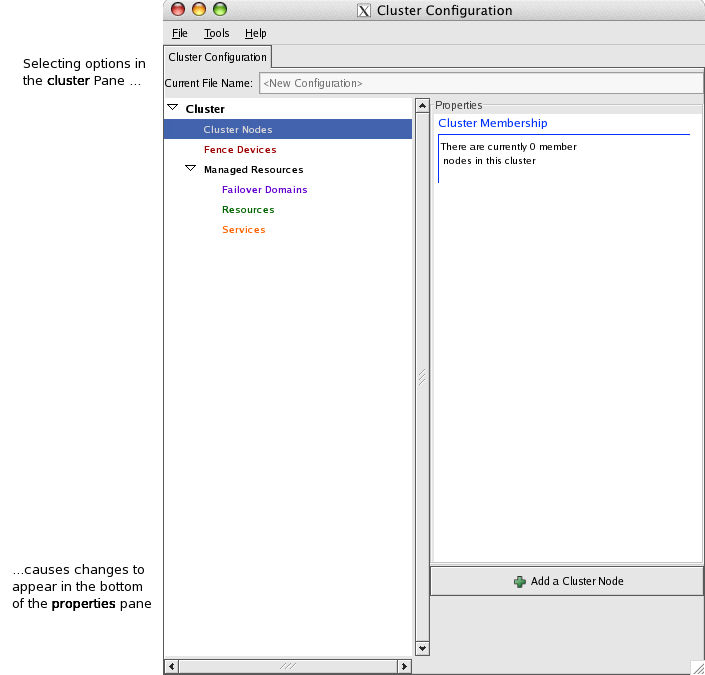Select Fence Devices in the tree
The image size is (705, 675).
[240, 149]
